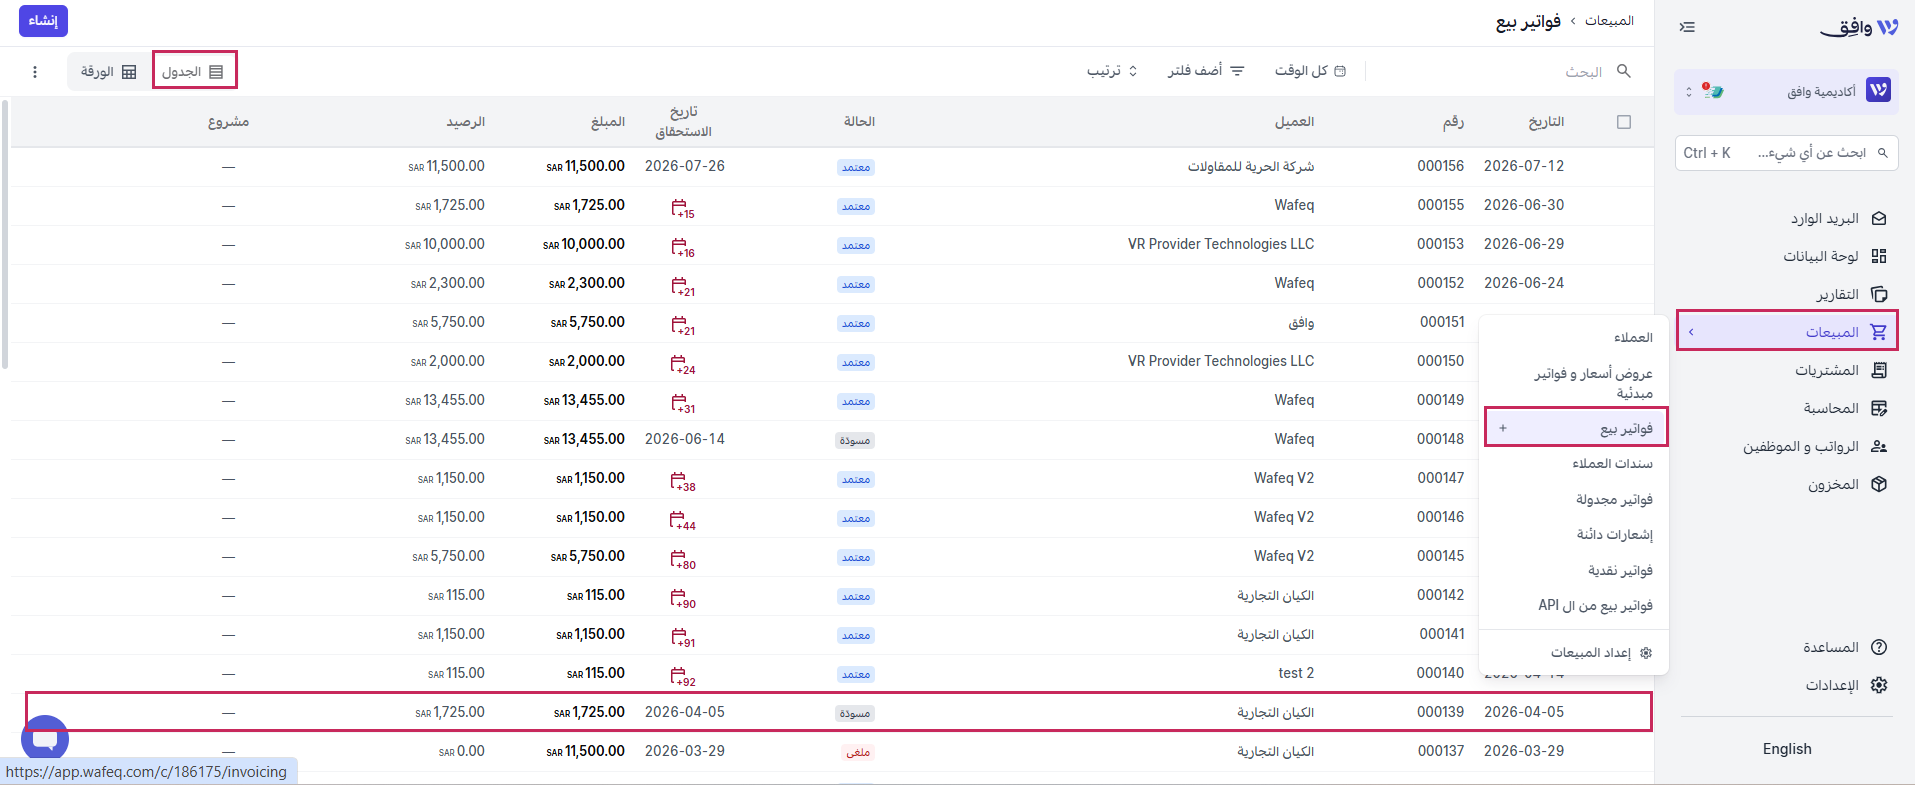Click the vertical scrollbar beside the table
The width and height of the screenshot is (1915, 785).
tap(5, 234)
